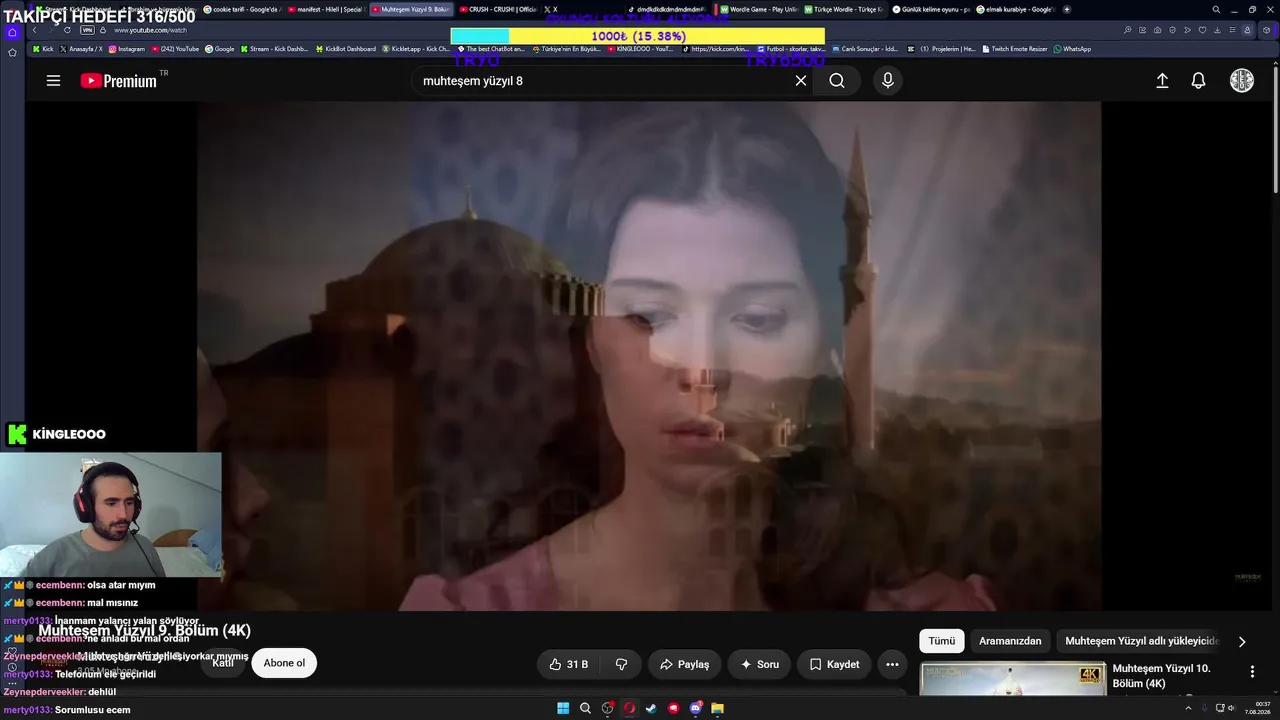
Task: Switch to the 'cookie tarifi - Google' tab
Action: click(x=241, y=9)
